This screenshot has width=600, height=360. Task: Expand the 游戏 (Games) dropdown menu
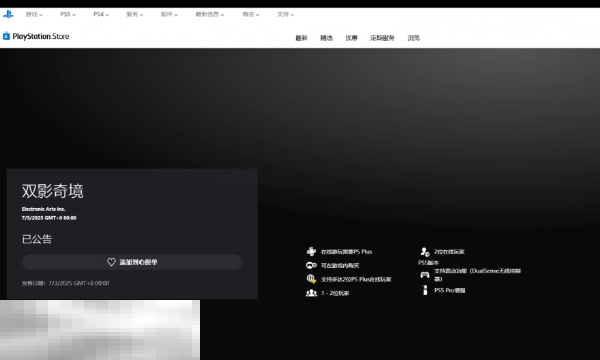(34, 15)
